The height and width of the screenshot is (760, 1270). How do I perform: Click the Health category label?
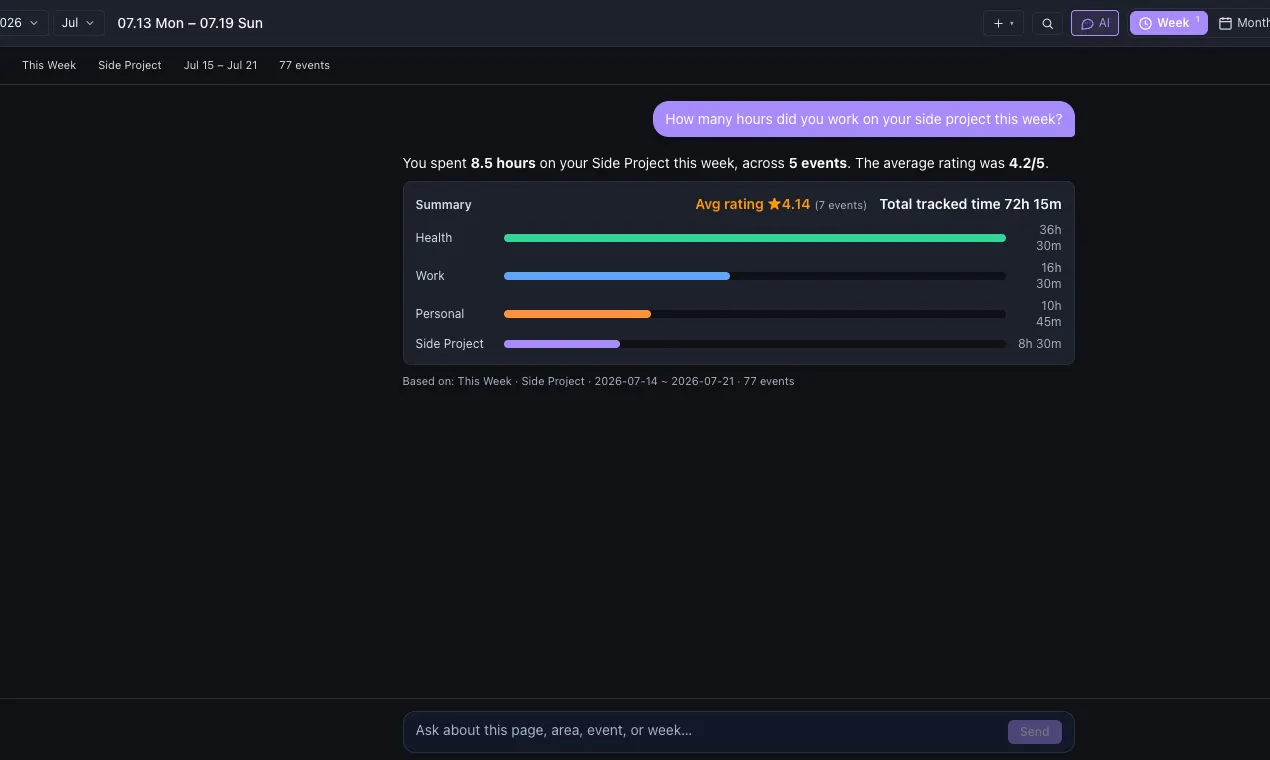coord(434,238)
